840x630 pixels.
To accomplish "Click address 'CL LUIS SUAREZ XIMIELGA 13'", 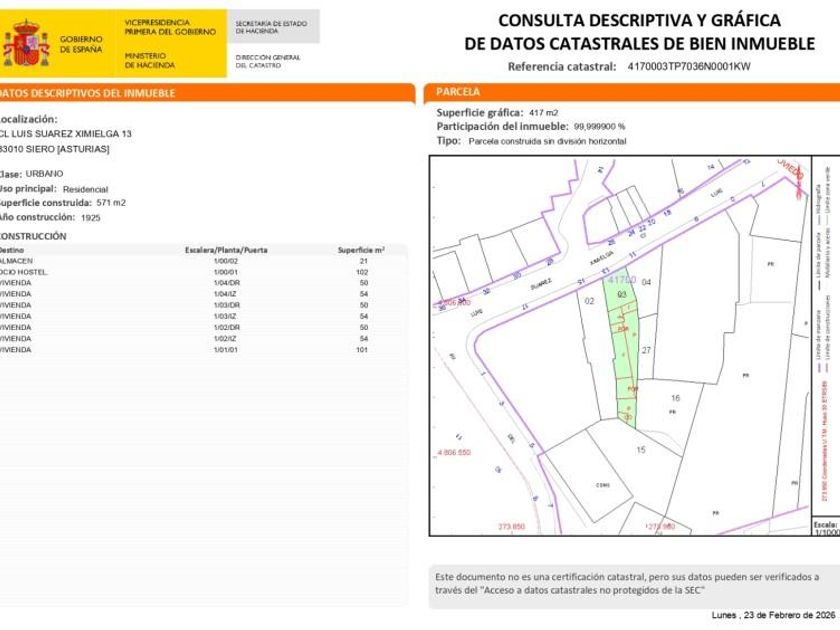I will pos(65,133).
